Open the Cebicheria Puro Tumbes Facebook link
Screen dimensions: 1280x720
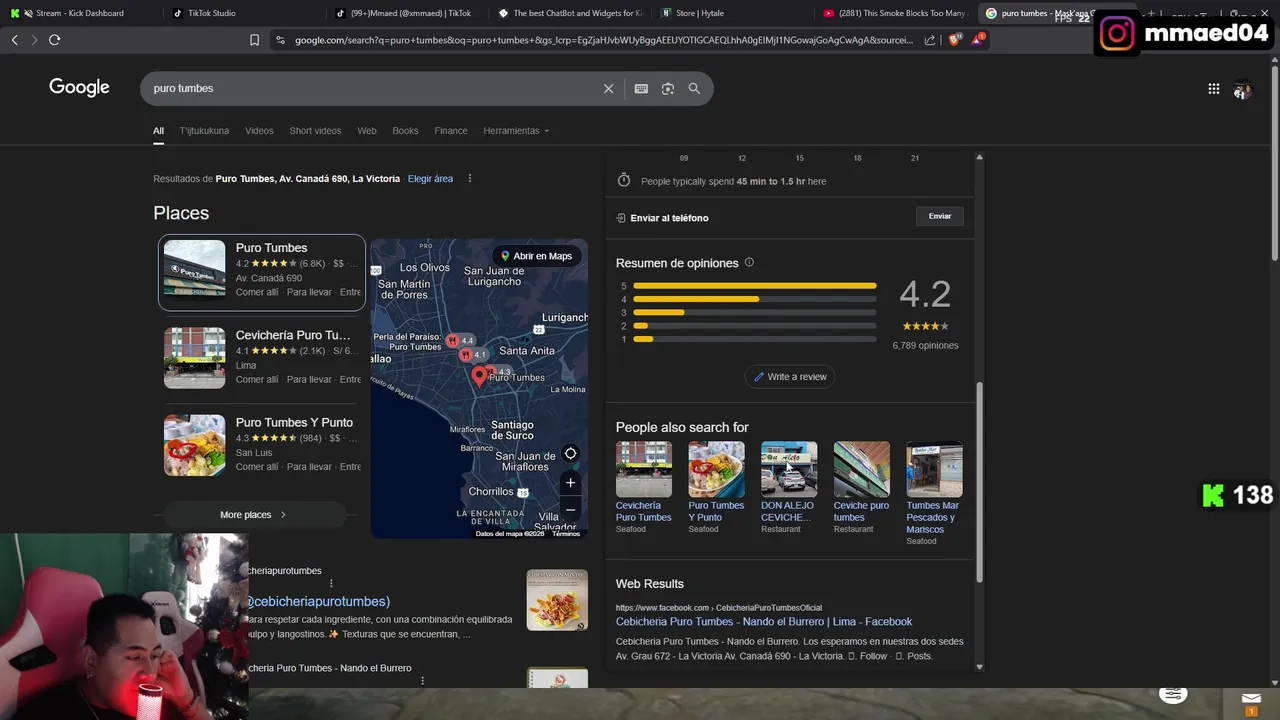(x=764, y=621)
